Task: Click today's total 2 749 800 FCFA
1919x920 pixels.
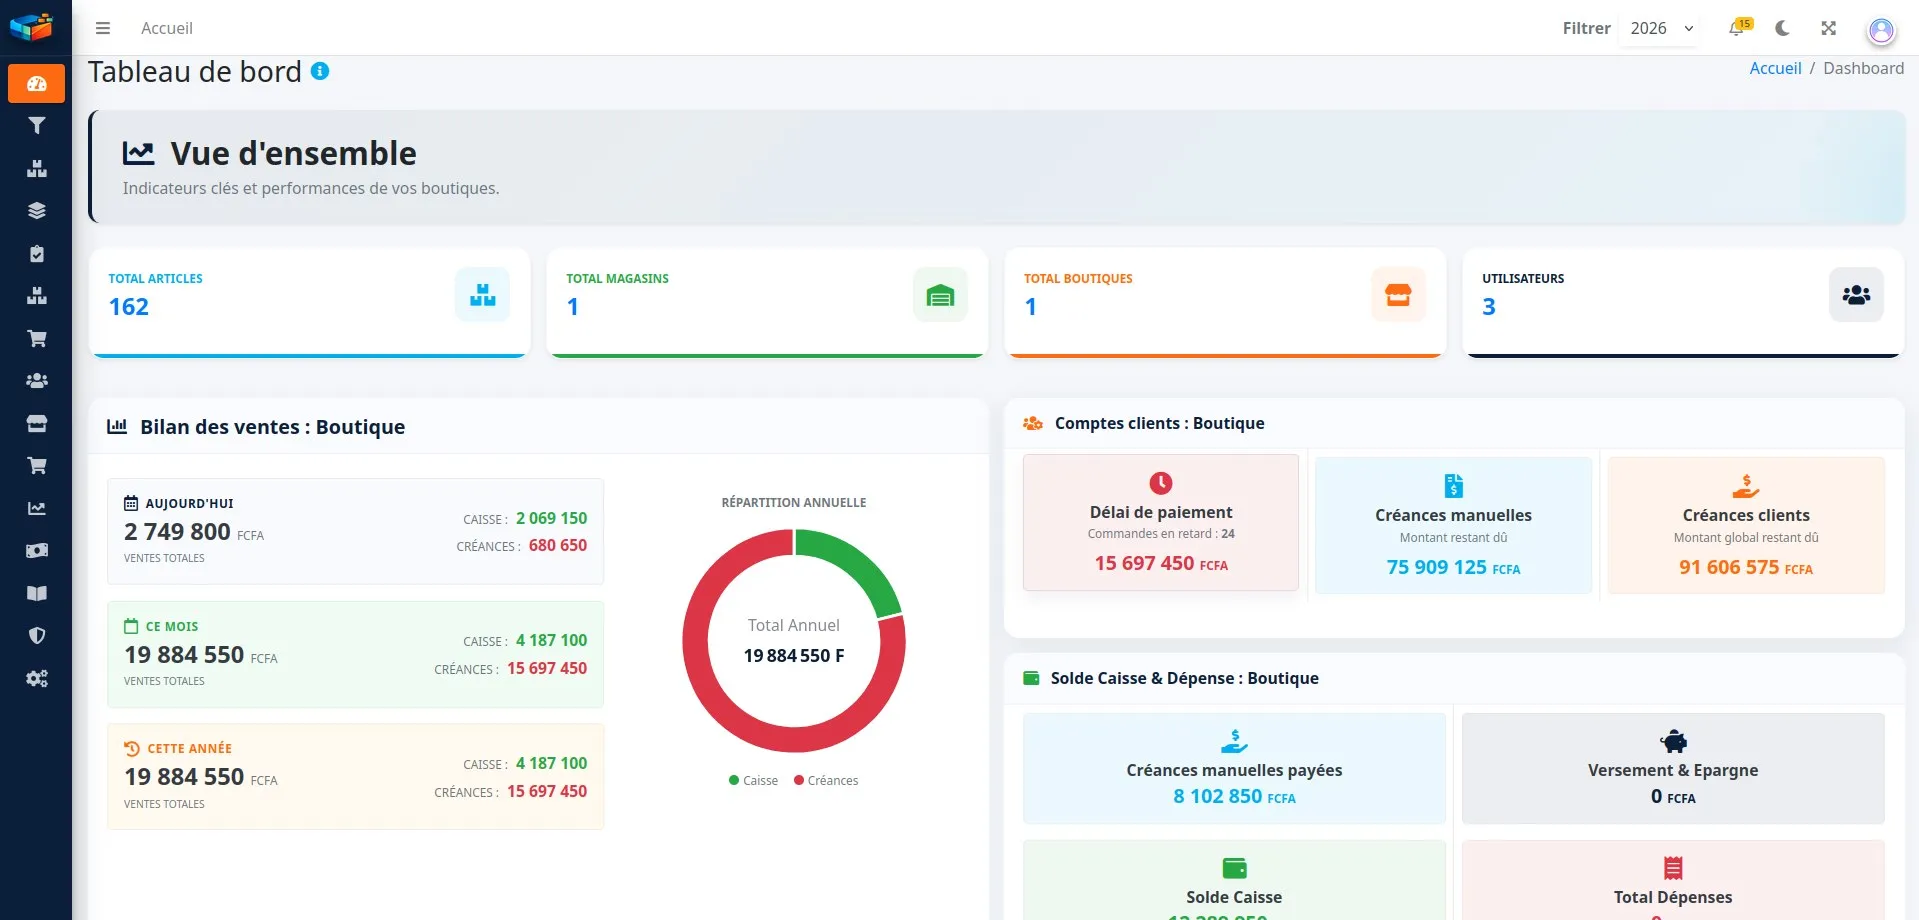Action: [x=194, y=532]
